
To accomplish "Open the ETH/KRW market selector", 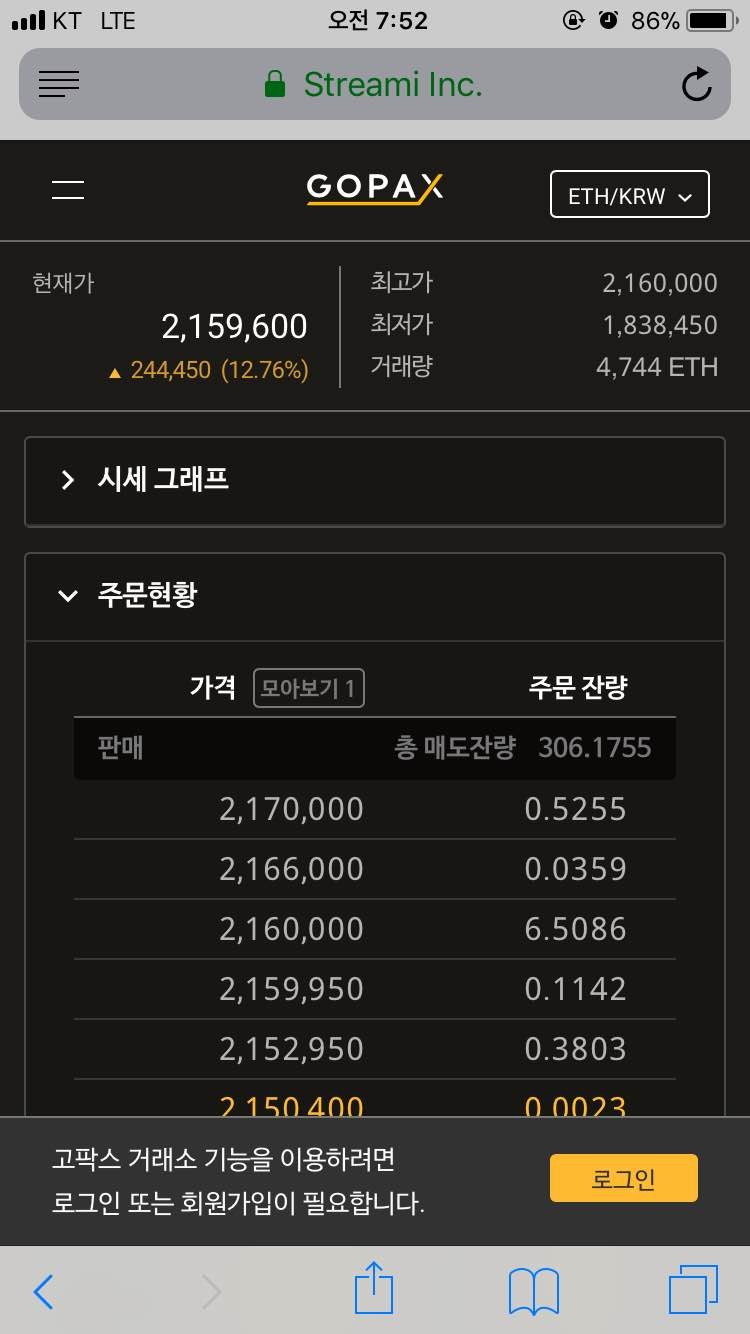I will [x=629, y=194].
